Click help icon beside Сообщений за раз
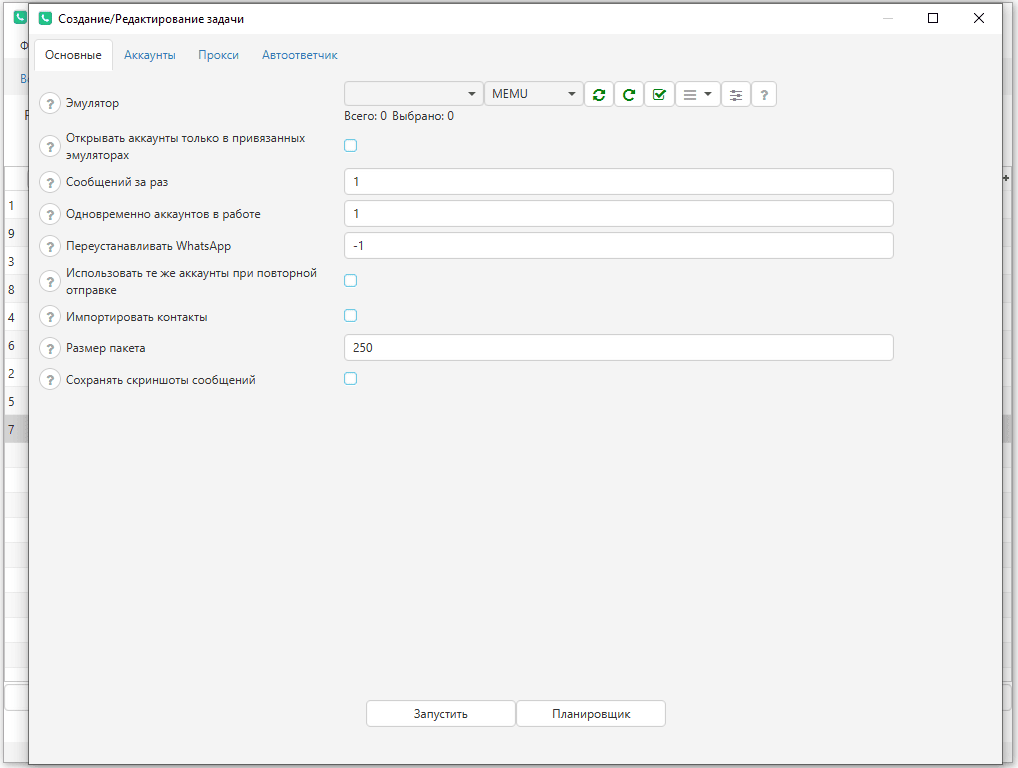 [x=50, y=182]
